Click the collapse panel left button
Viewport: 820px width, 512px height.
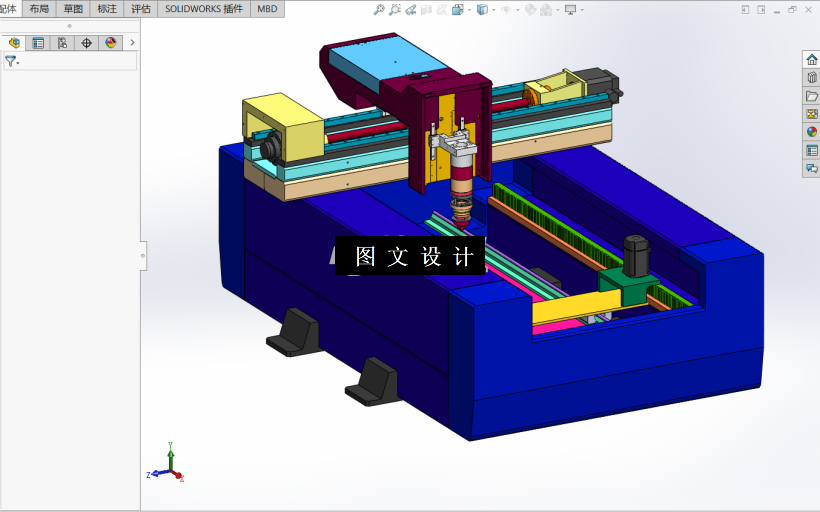(x=745, y=10)
